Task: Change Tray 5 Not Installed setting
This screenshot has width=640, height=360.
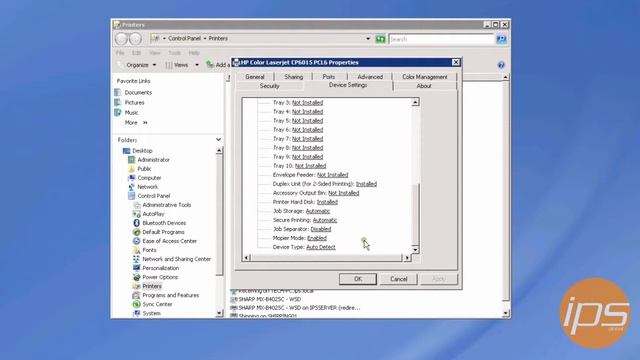Action: tap(307, 121)
